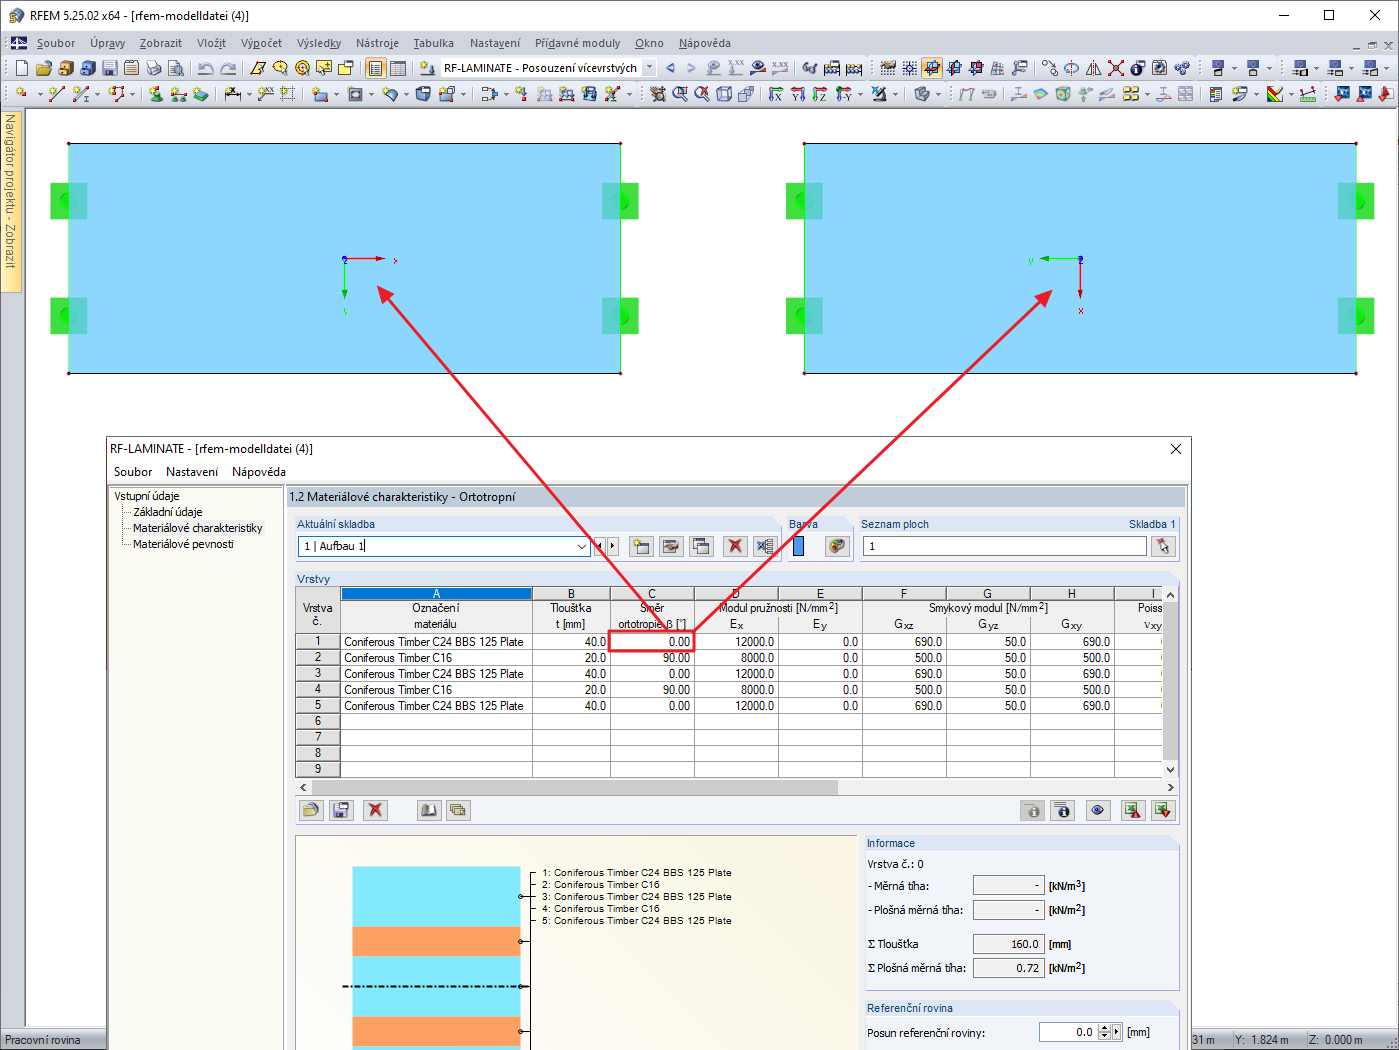Show view in X direction
1399x1050 pixels.
pos(775,94)
